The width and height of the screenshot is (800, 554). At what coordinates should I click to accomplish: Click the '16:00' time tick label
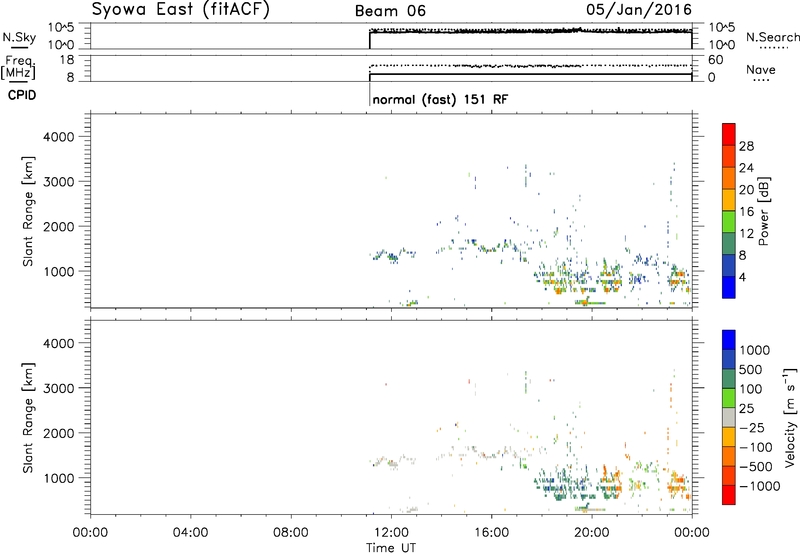(491, 533)
